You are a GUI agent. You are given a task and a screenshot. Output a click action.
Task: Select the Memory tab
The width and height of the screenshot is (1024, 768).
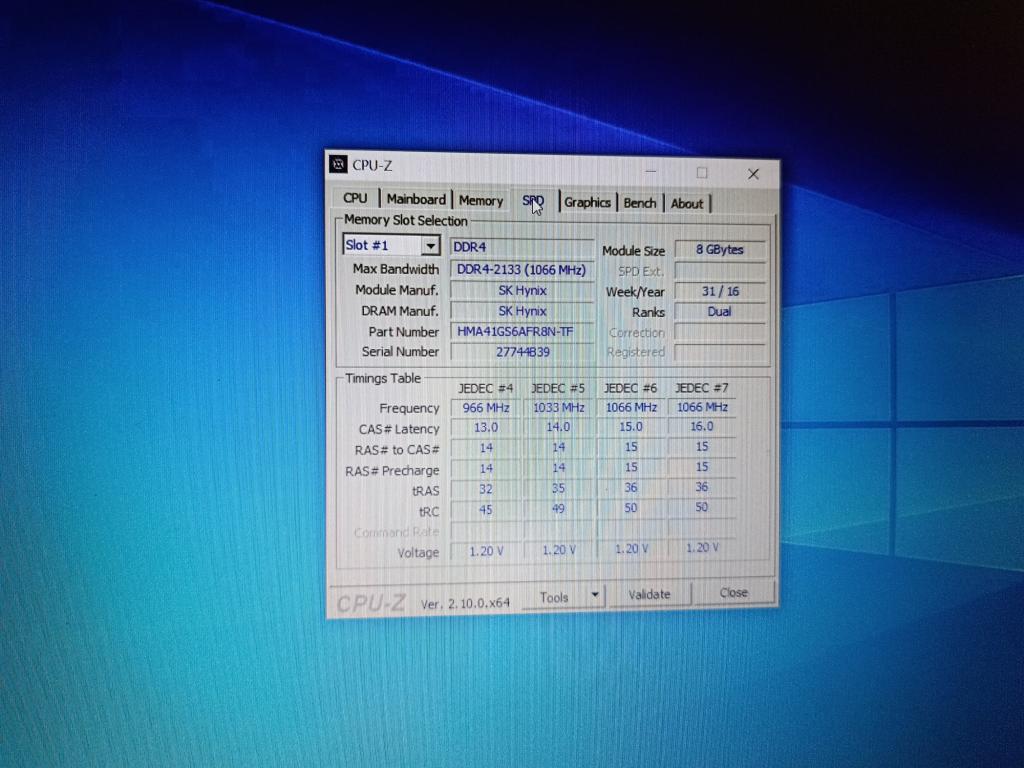pos(480,201)
